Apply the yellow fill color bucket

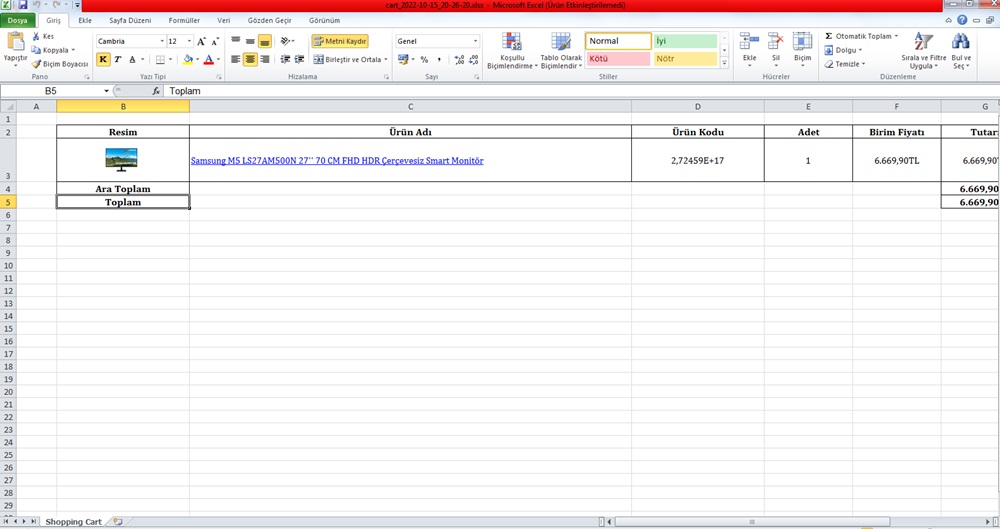click(x=188, y=59)
